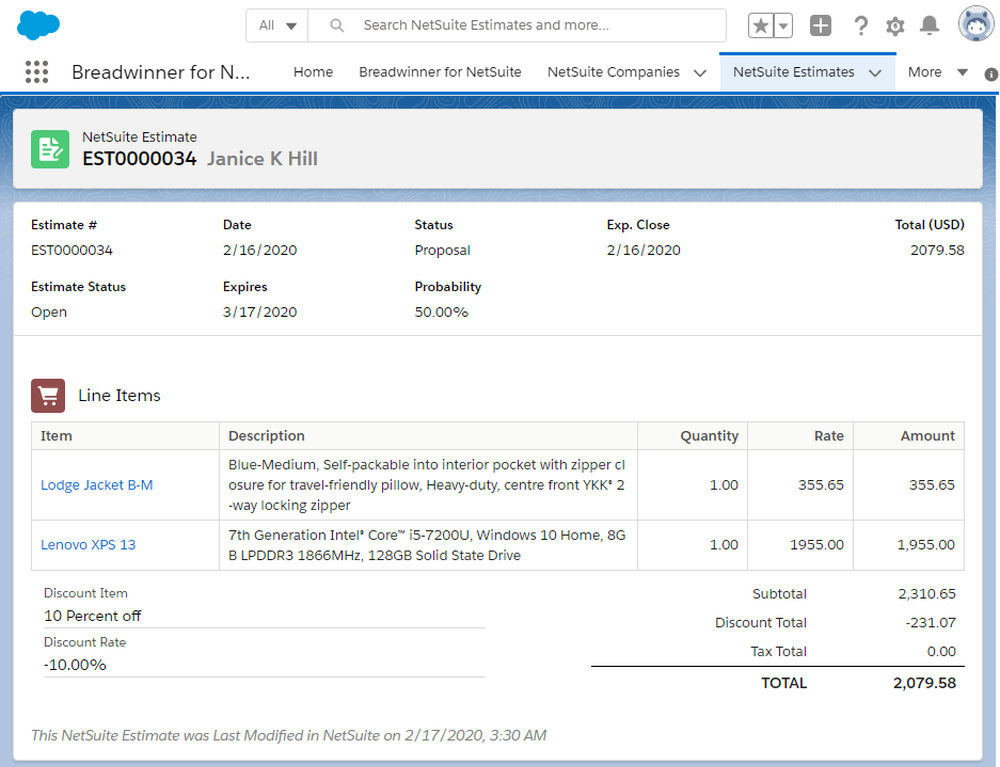Open the setup gear icon
This screenshot has width=1000, height=767.
895,26
